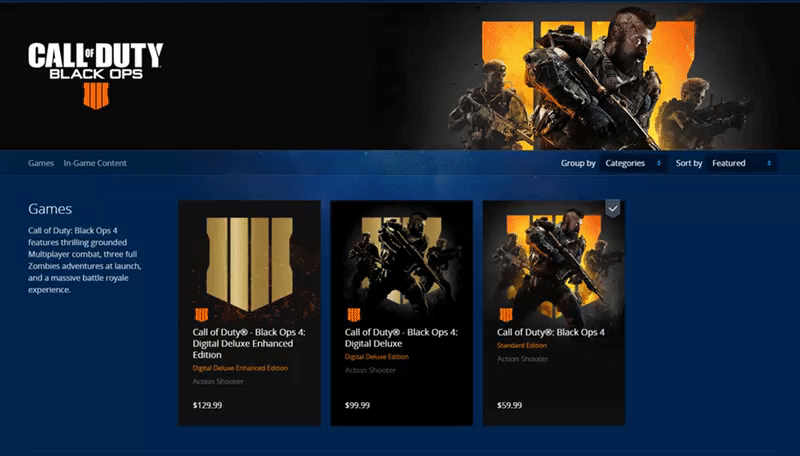This screenshot has height=456, width=800.
Task: Click orange Black Ops badge on Standard Edition card
Action: point(506,315)
